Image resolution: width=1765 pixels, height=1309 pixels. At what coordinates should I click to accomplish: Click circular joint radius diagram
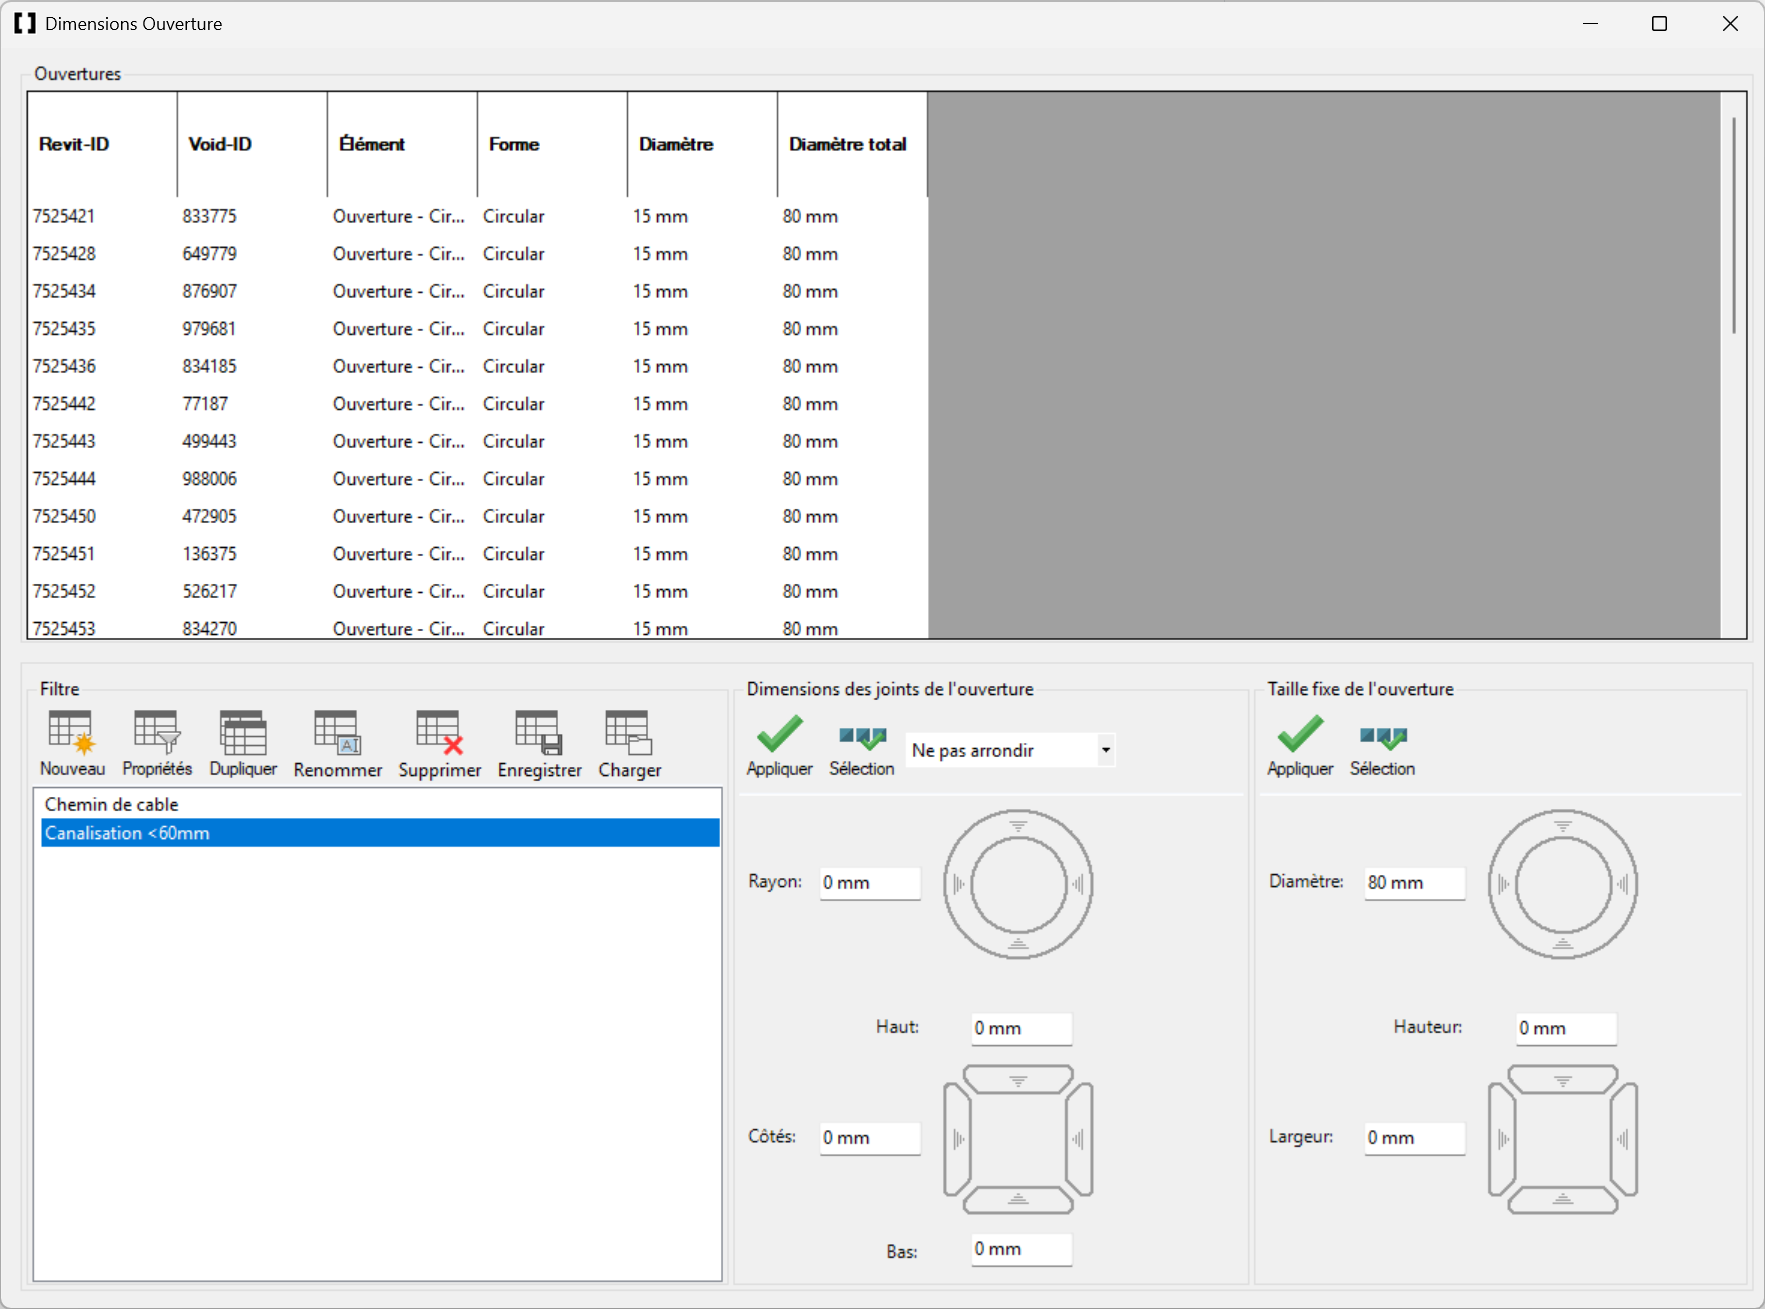click(x=1018, y=884)
